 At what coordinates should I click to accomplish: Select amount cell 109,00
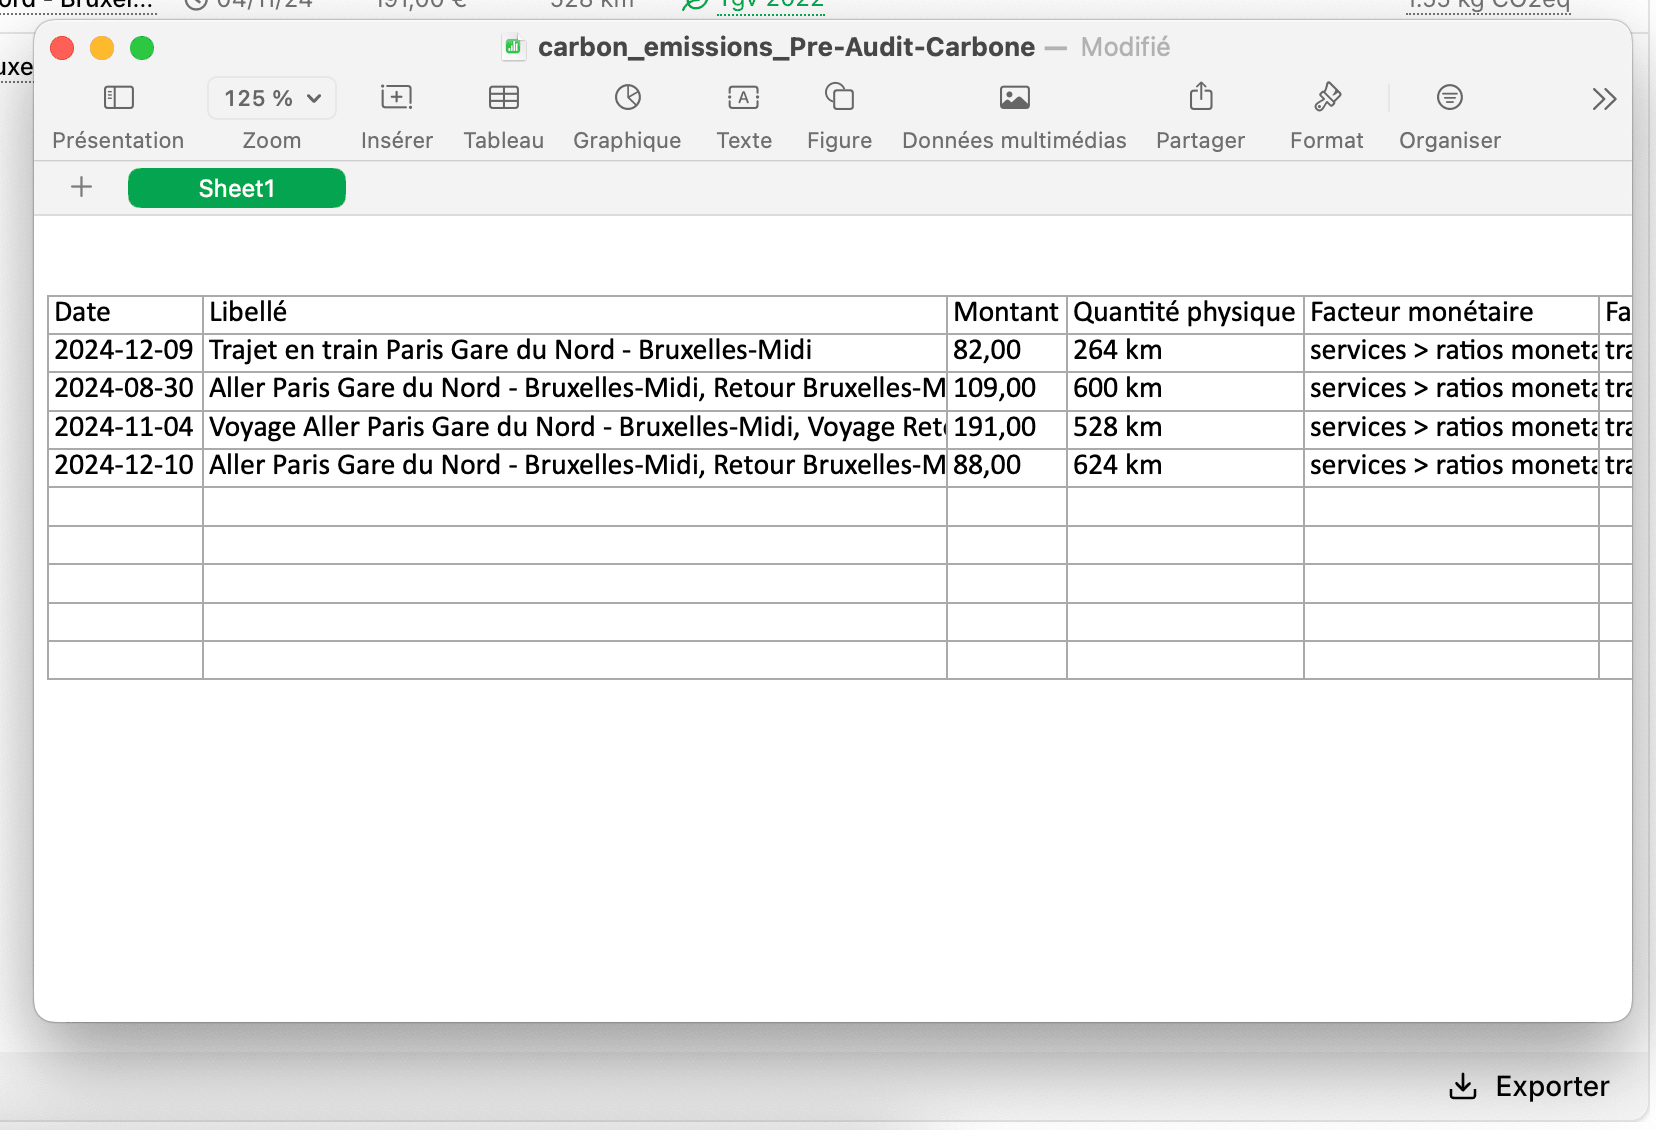(x=1007, y=390)
